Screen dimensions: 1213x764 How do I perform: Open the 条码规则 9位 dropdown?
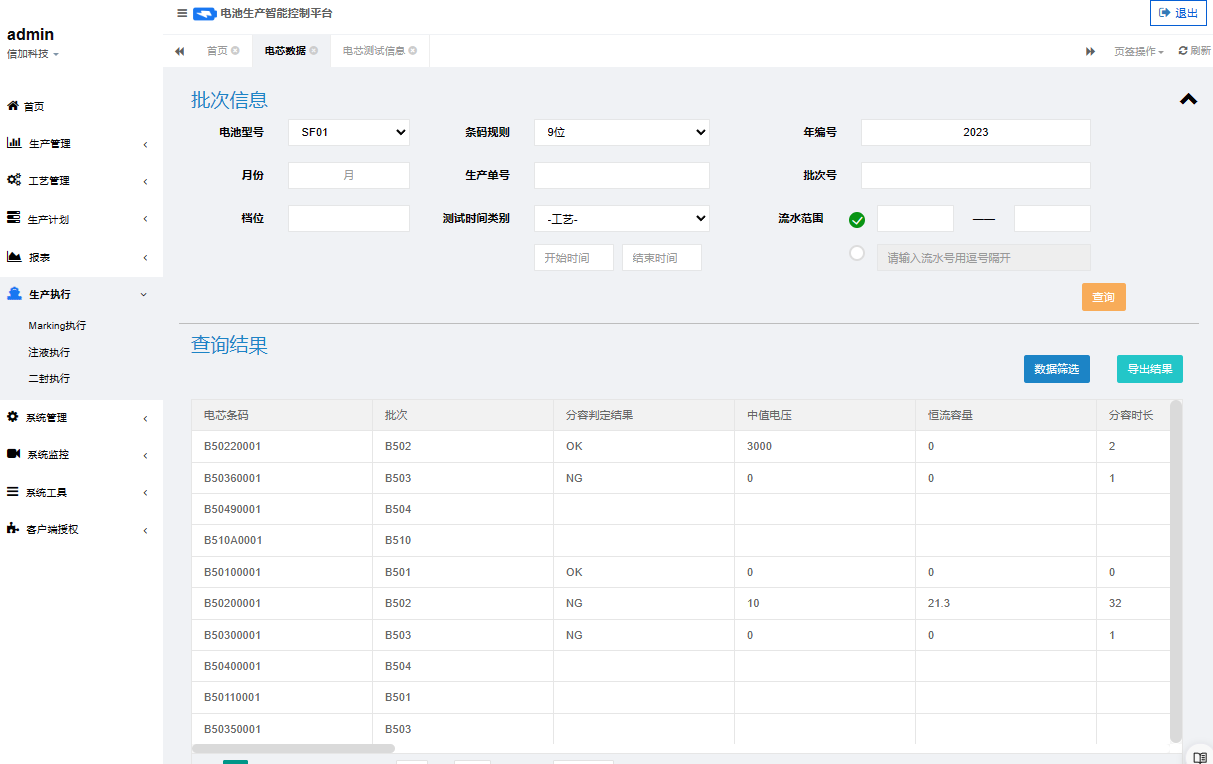click(621, 132)
